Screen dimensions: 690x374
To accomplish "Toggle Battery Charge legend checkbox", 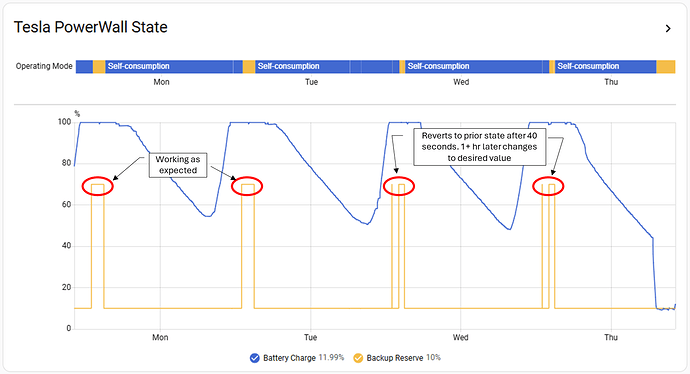I will 254,358.
